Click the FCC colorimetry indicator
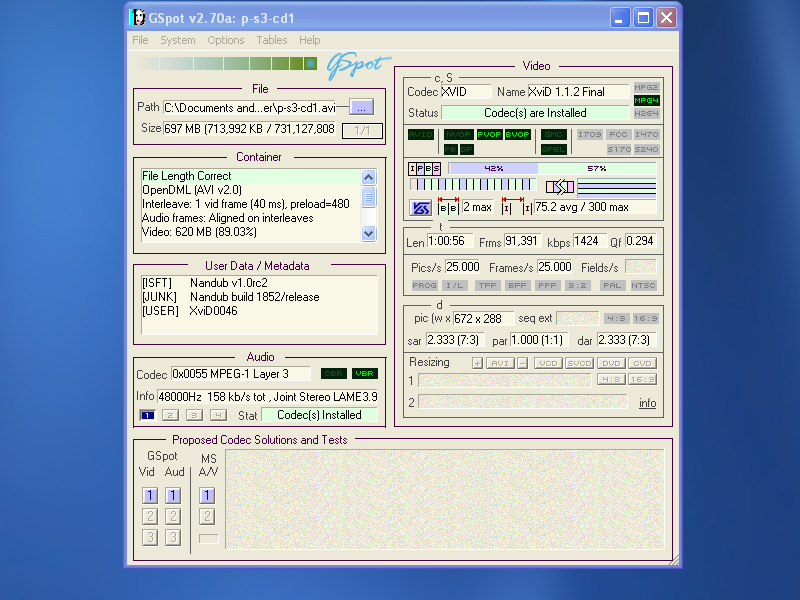Viewport: 800px width, 600px height. [618, 135]
